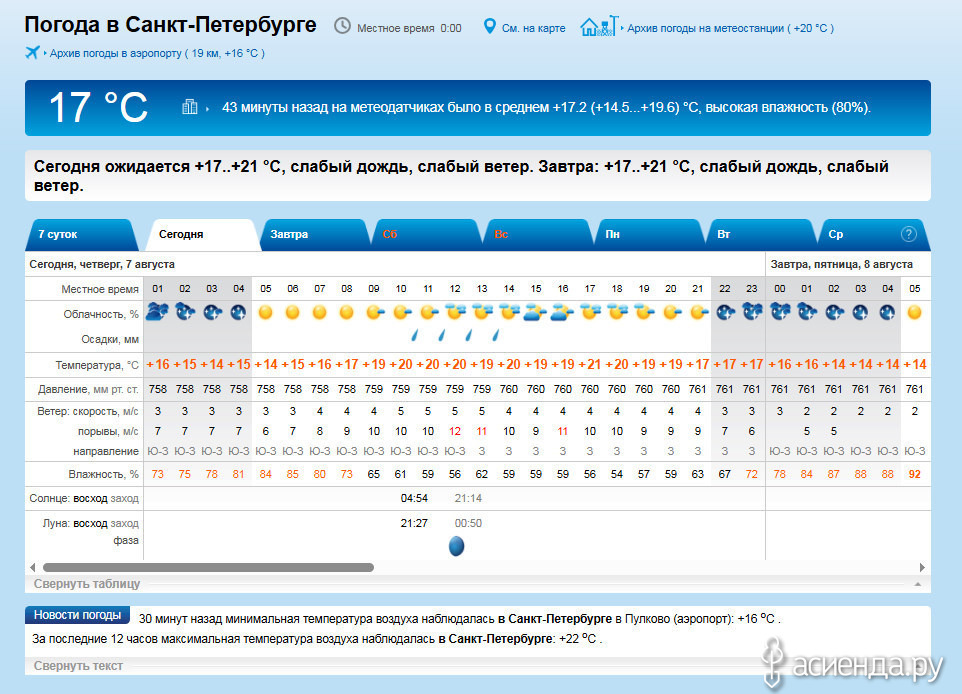Click the 'Завтра, пятница, 8 августа' heading

(x=842, y=264)
